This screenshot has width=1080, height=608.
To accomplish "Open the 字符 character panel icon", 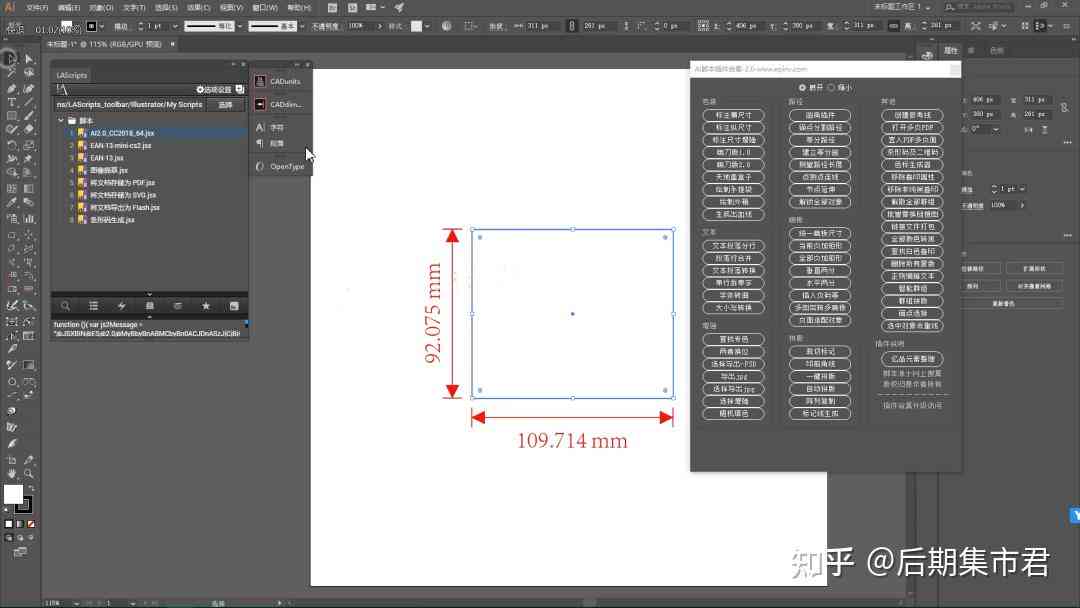I will point(260,127).
